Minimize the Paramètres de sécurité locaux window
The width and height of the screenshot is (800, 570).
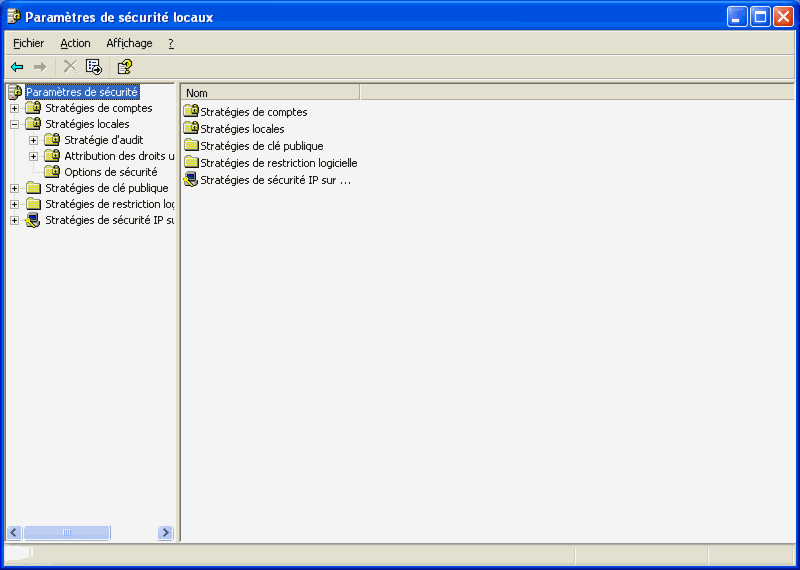coord(737,17)
